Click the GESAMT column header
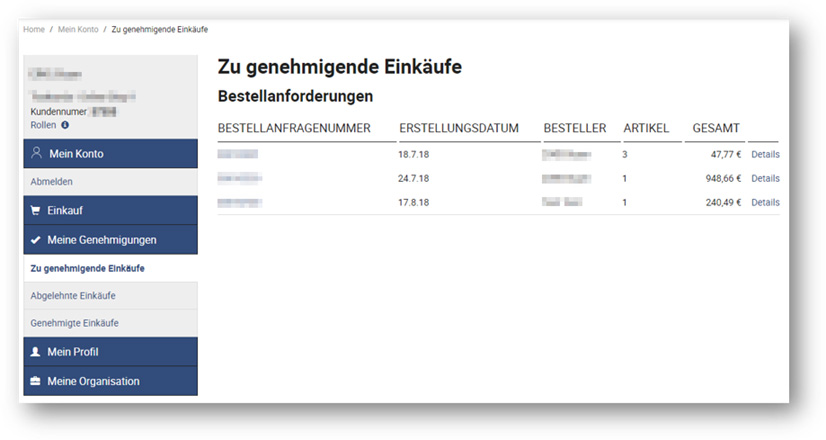826x440 pixels. tap(716, 128)
